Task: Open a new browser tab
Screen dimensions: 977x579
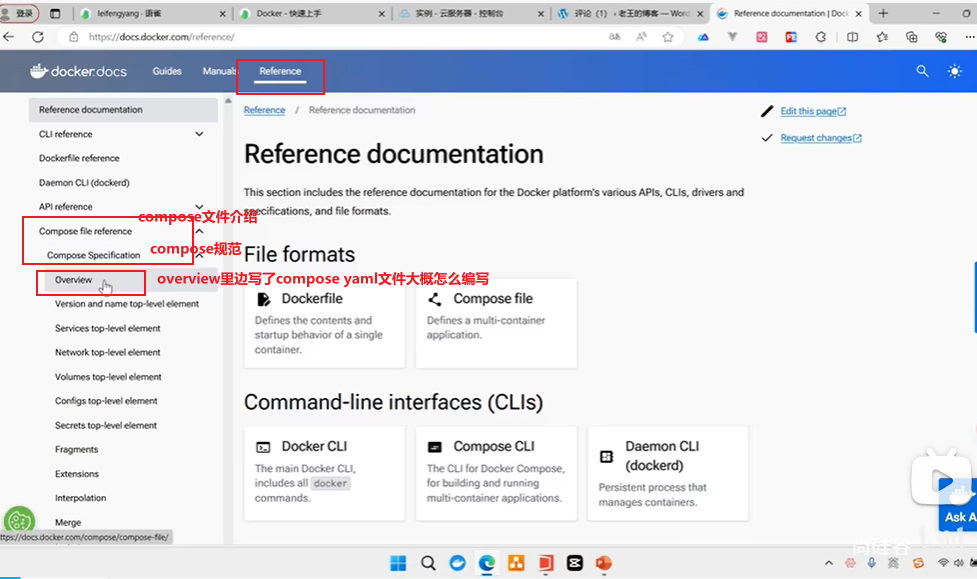Action: (883, 13)
